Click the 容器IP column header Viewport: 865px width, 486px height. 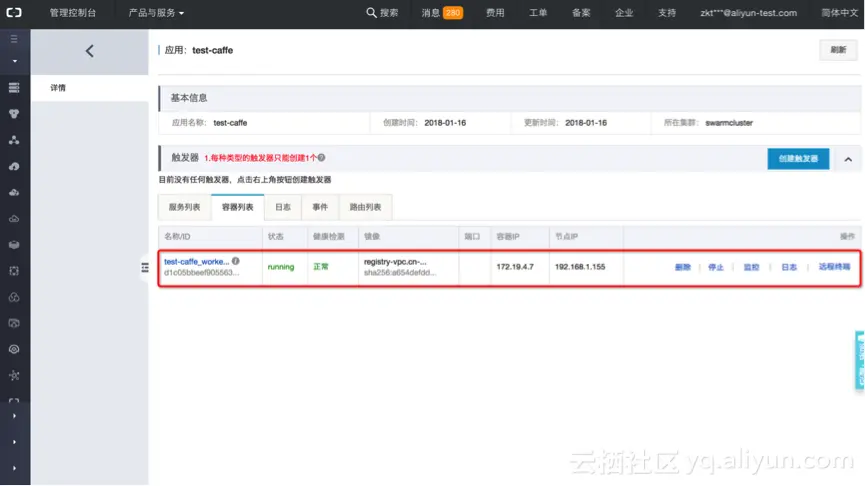point(508,237)
